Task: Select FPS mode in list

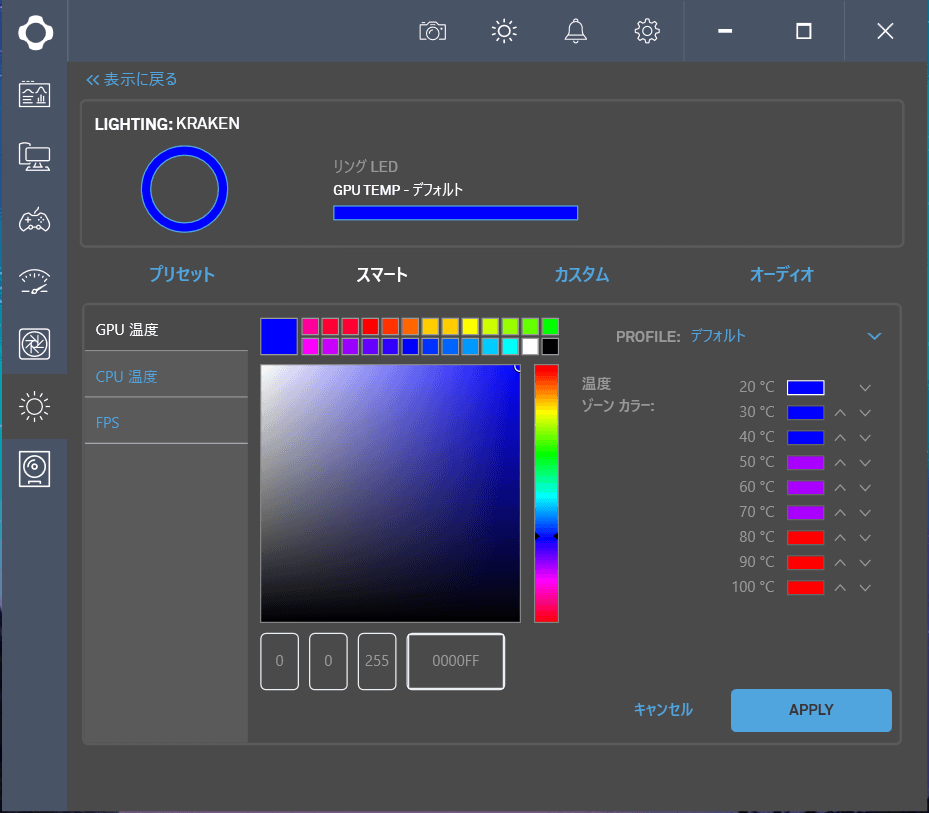Action: pos(166,422)
